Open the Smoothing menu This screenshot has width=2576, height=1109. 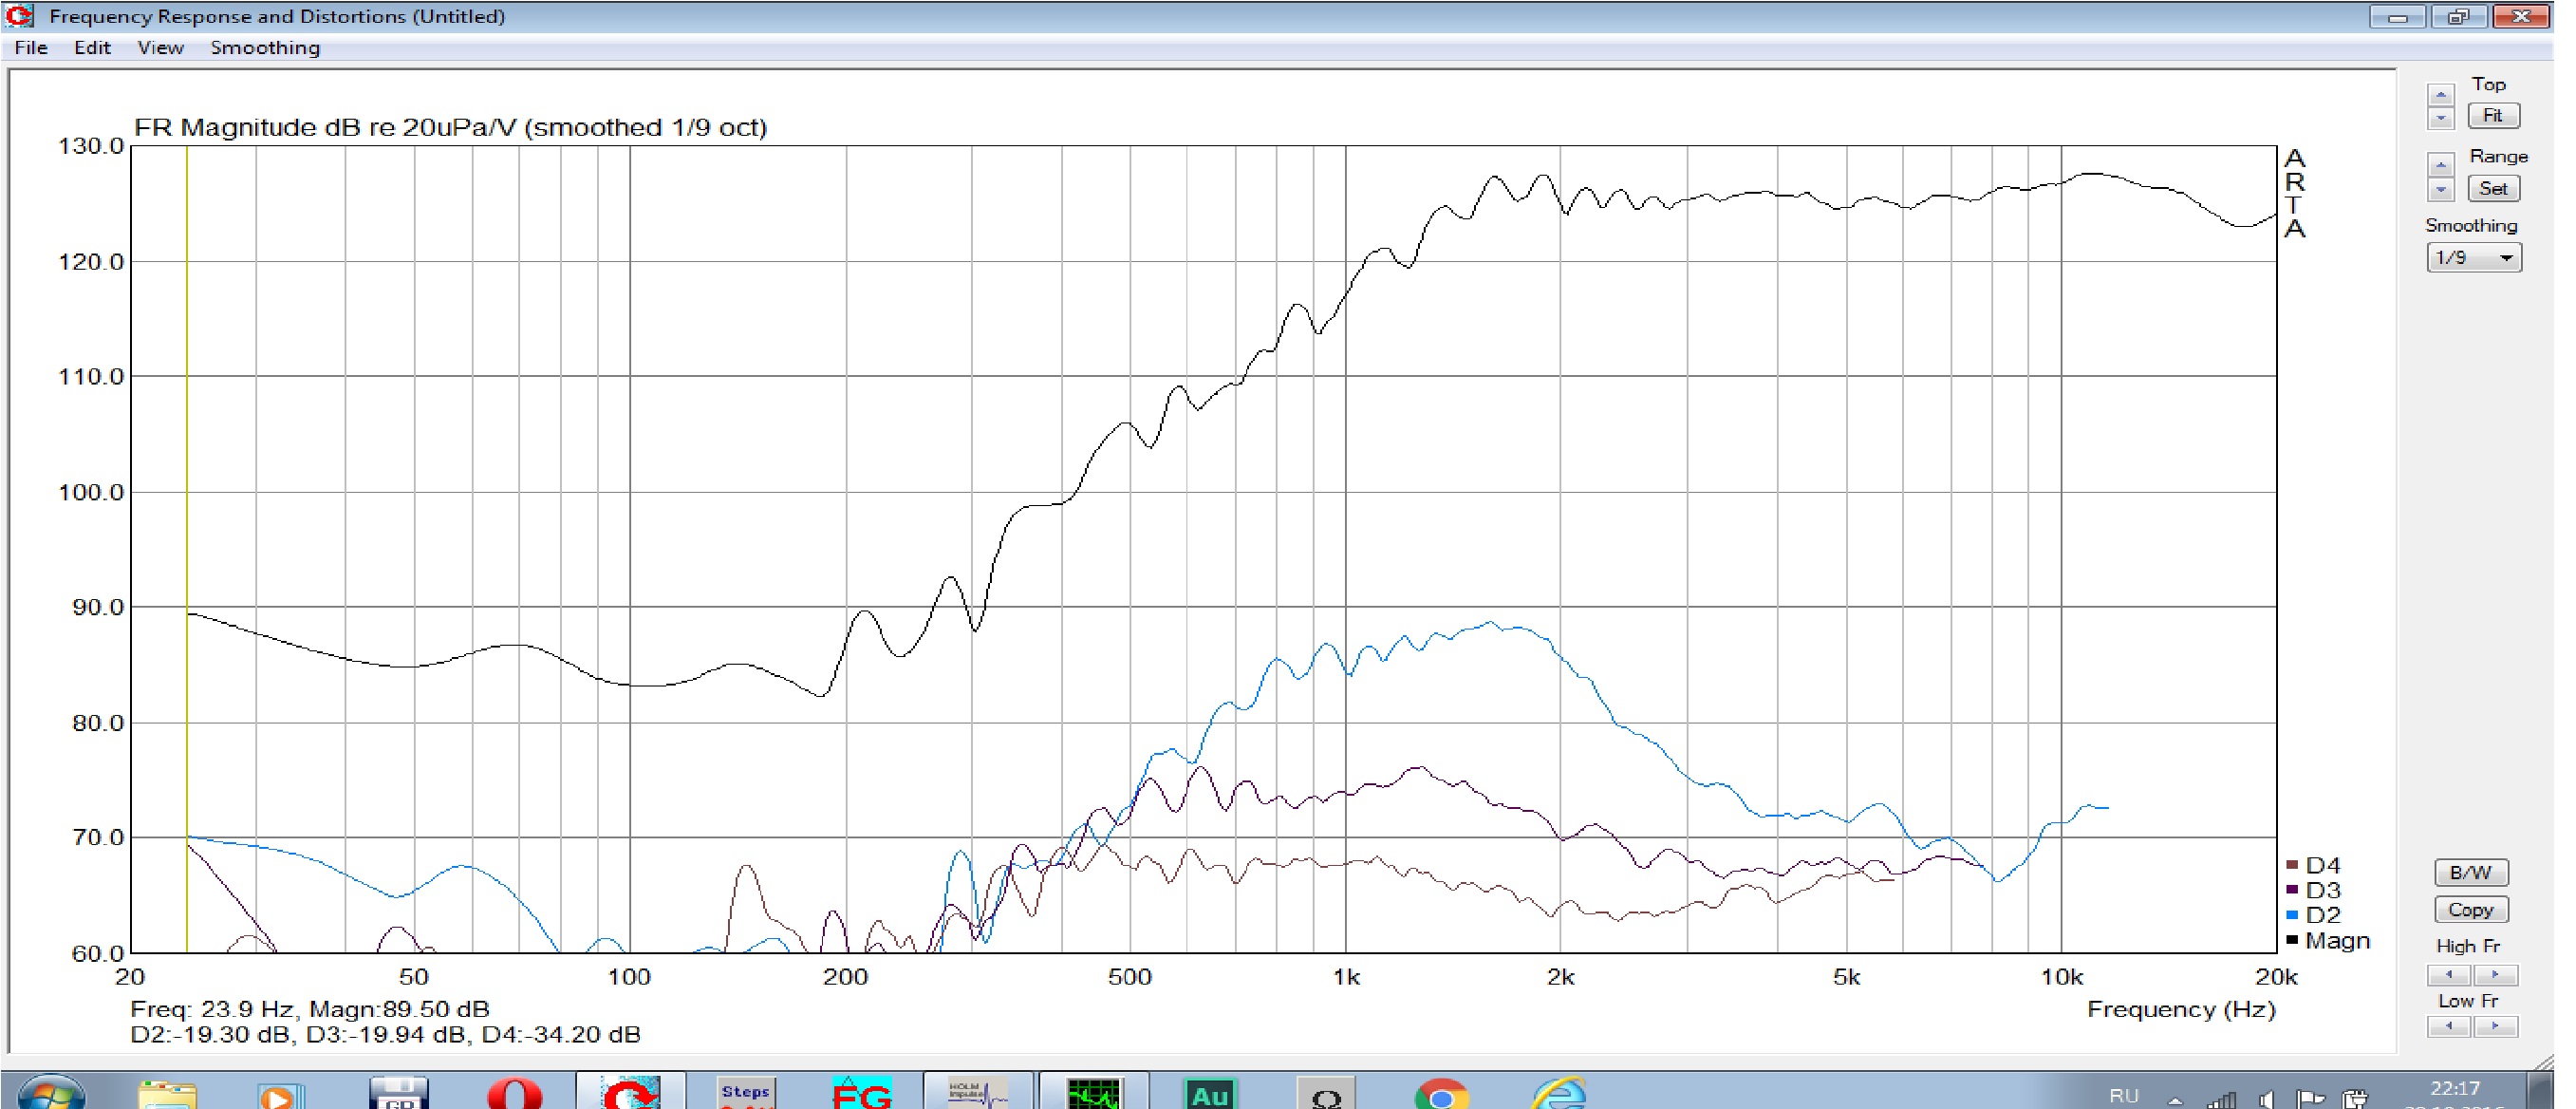265,48
